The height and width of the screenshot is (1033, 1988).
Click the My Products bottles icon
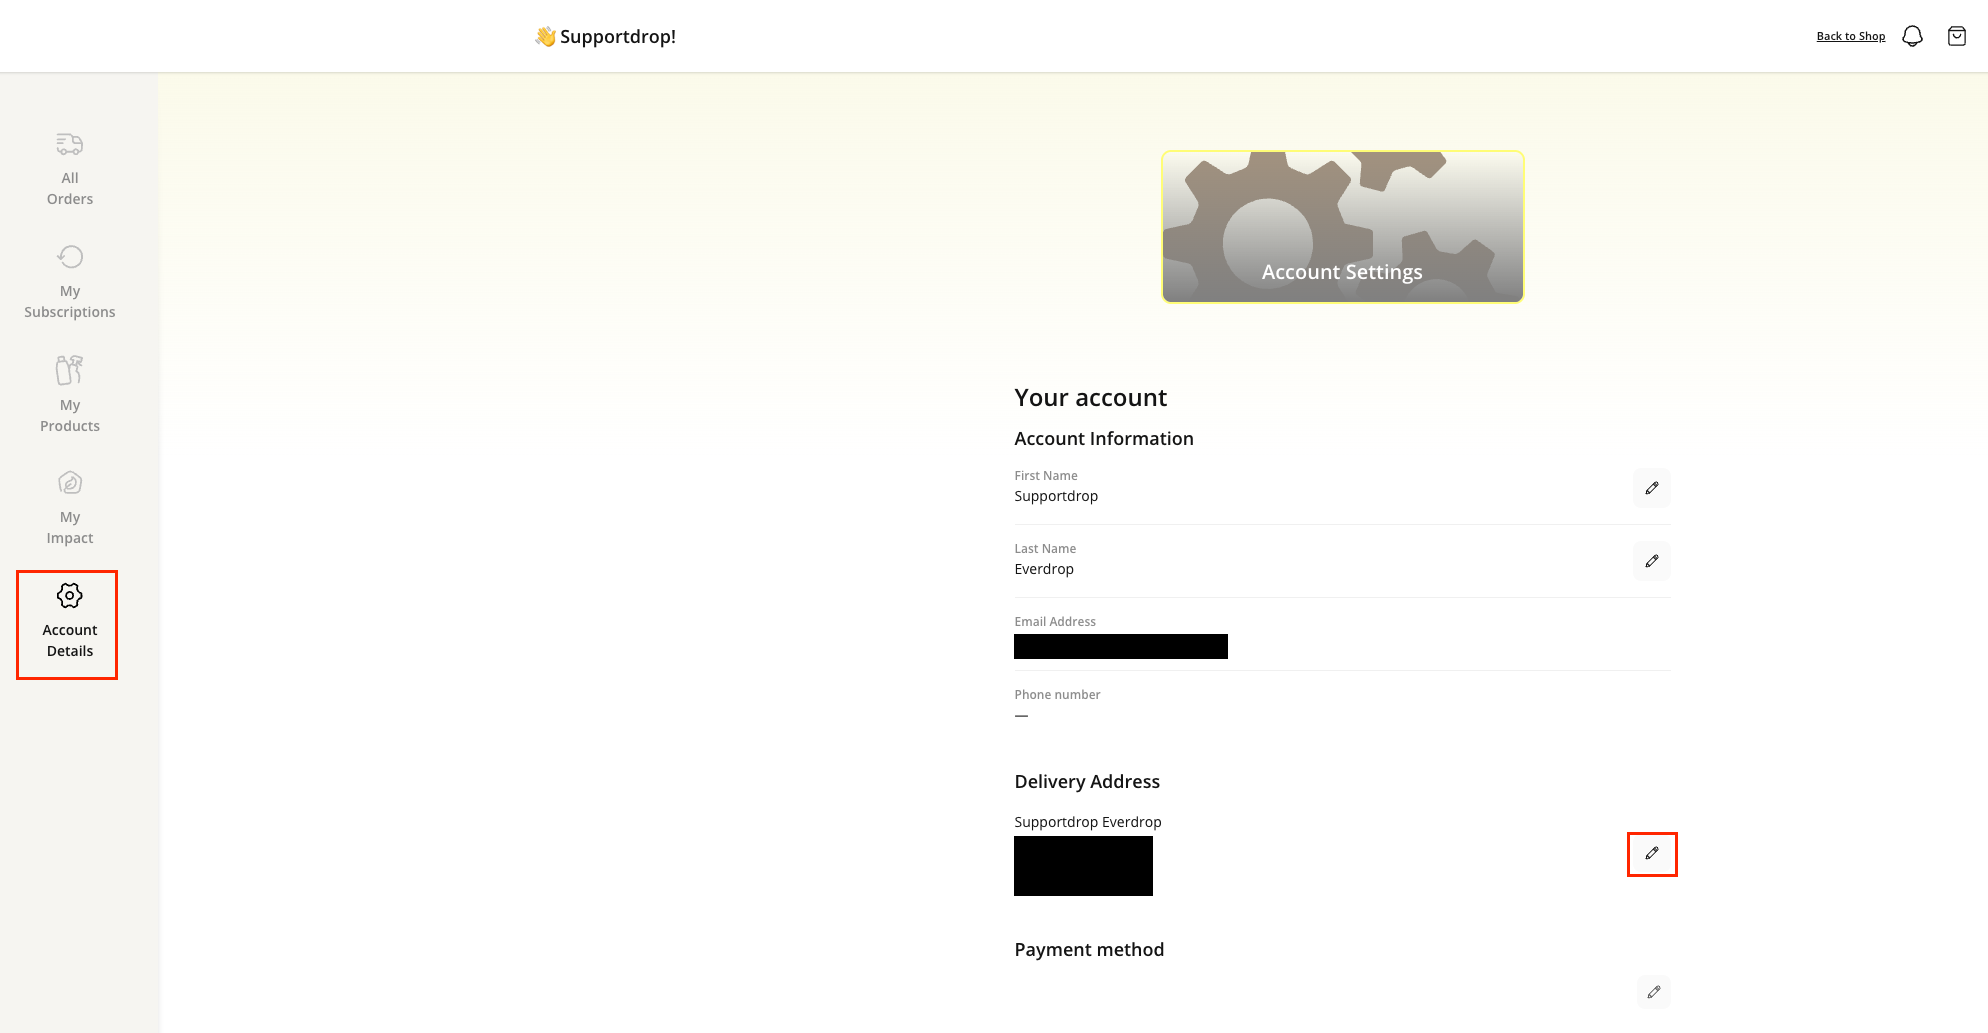(x=70, y=370)
